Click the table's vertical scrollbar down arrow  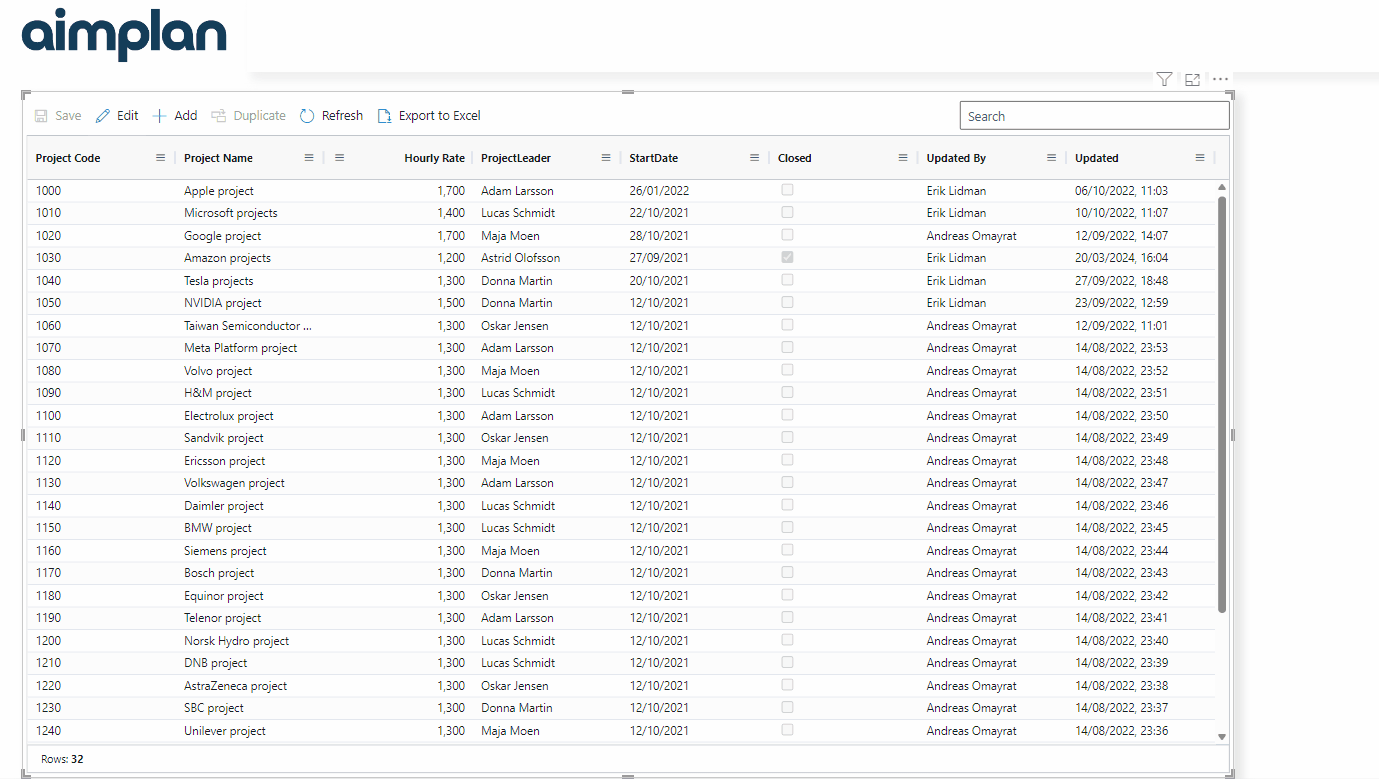tap(1221, 736)
